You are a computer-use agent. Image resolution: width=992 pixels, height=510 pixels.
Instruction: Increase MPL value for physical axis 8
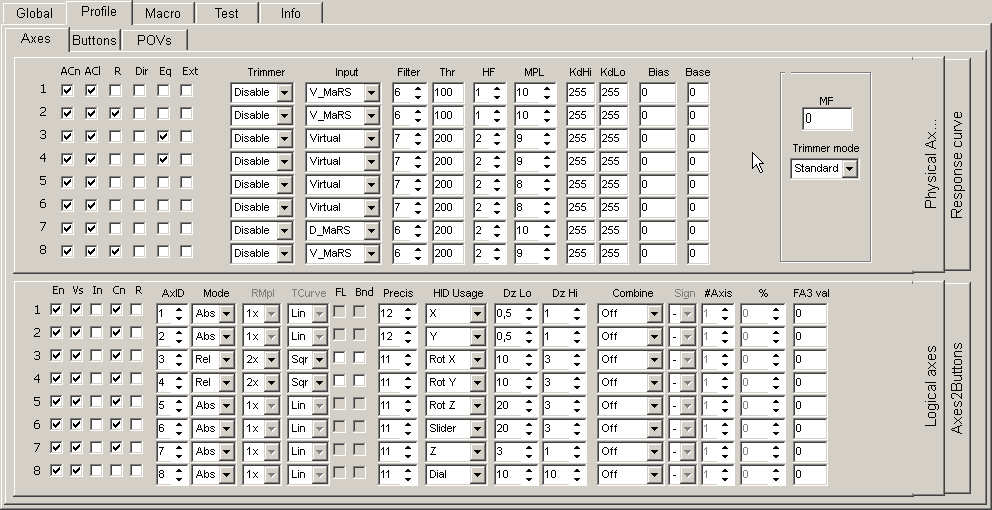[x=547, y=249]
